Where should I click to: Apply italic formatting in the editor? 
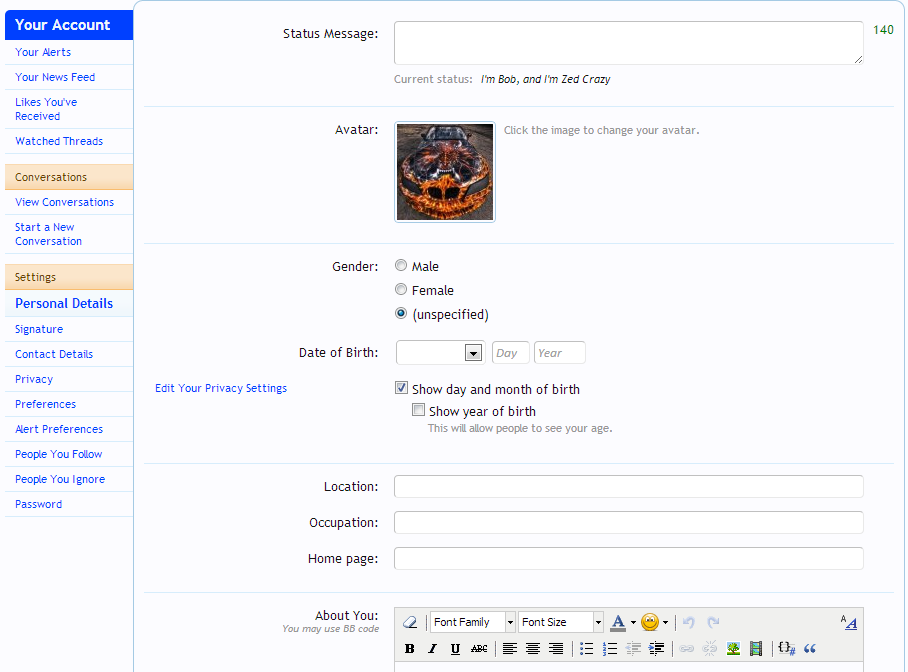click(x=432, y=649)
